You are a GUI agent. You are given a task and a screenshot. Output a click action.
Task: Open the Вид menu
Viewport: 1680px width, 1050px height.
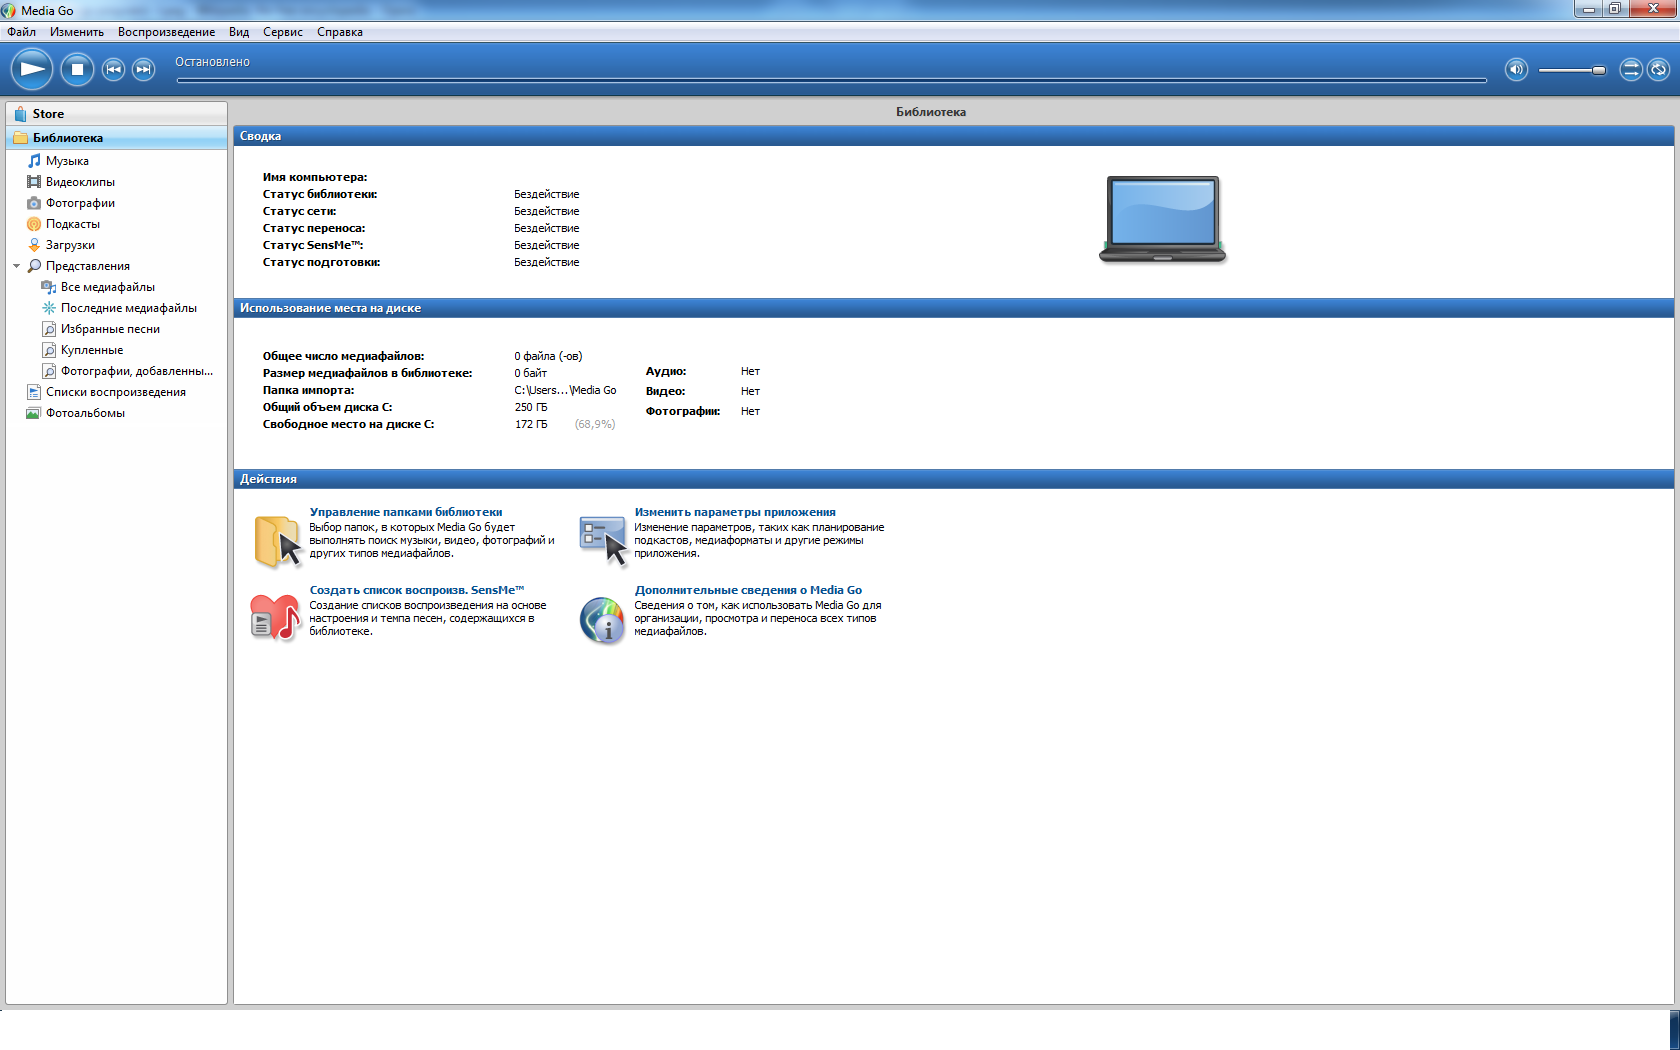tap(239, 32)
